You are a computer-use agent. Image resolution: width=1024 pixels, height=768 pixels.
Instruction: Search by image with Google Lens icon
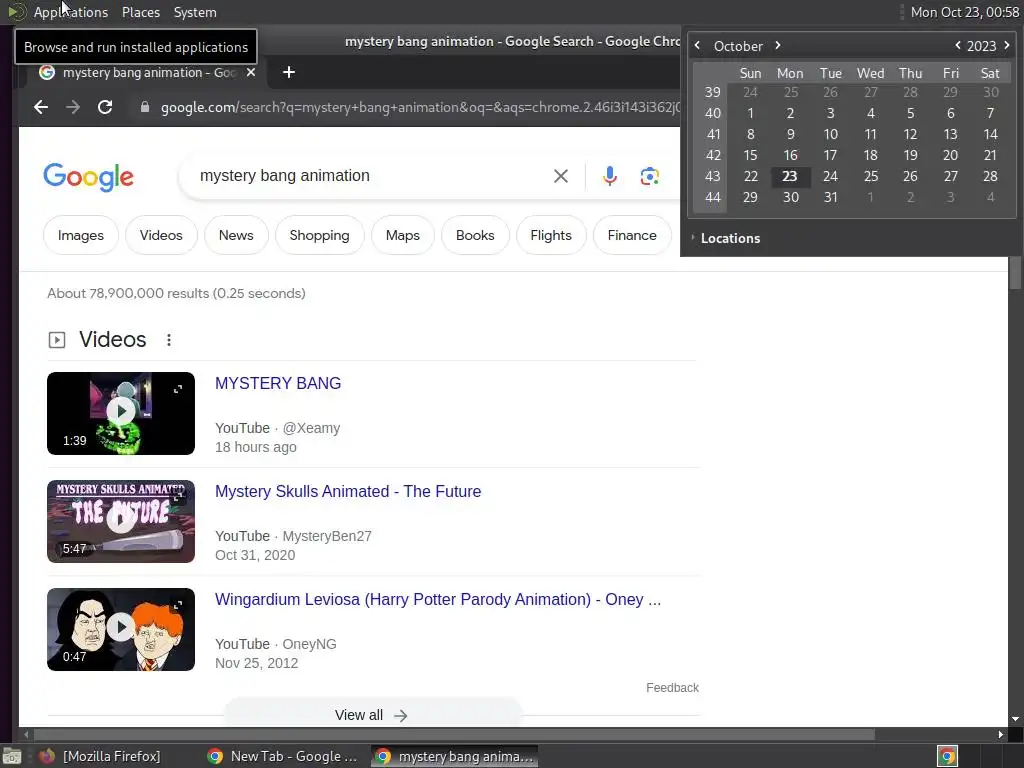[x=649, y=176]
